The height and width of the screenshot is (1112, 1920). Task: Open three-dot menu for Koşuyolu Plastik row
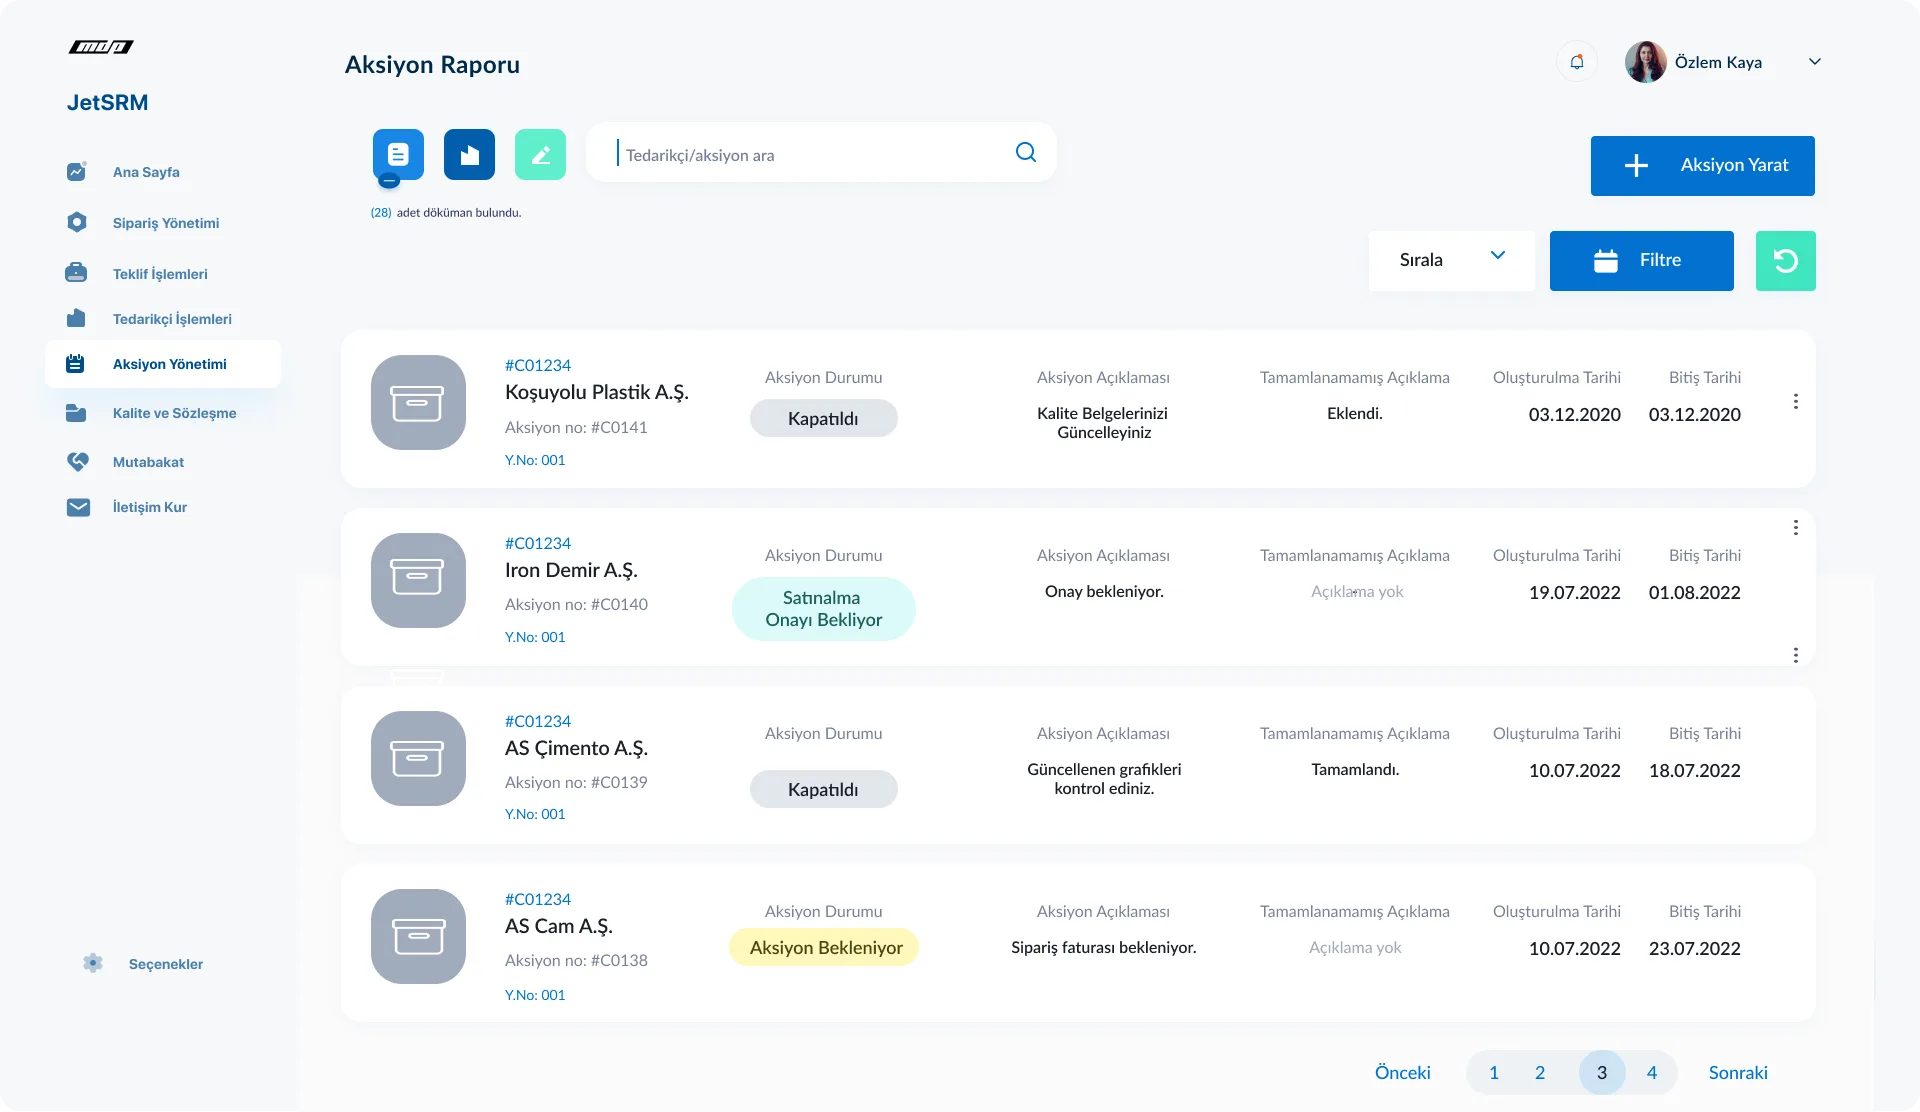click(1795, 401)
